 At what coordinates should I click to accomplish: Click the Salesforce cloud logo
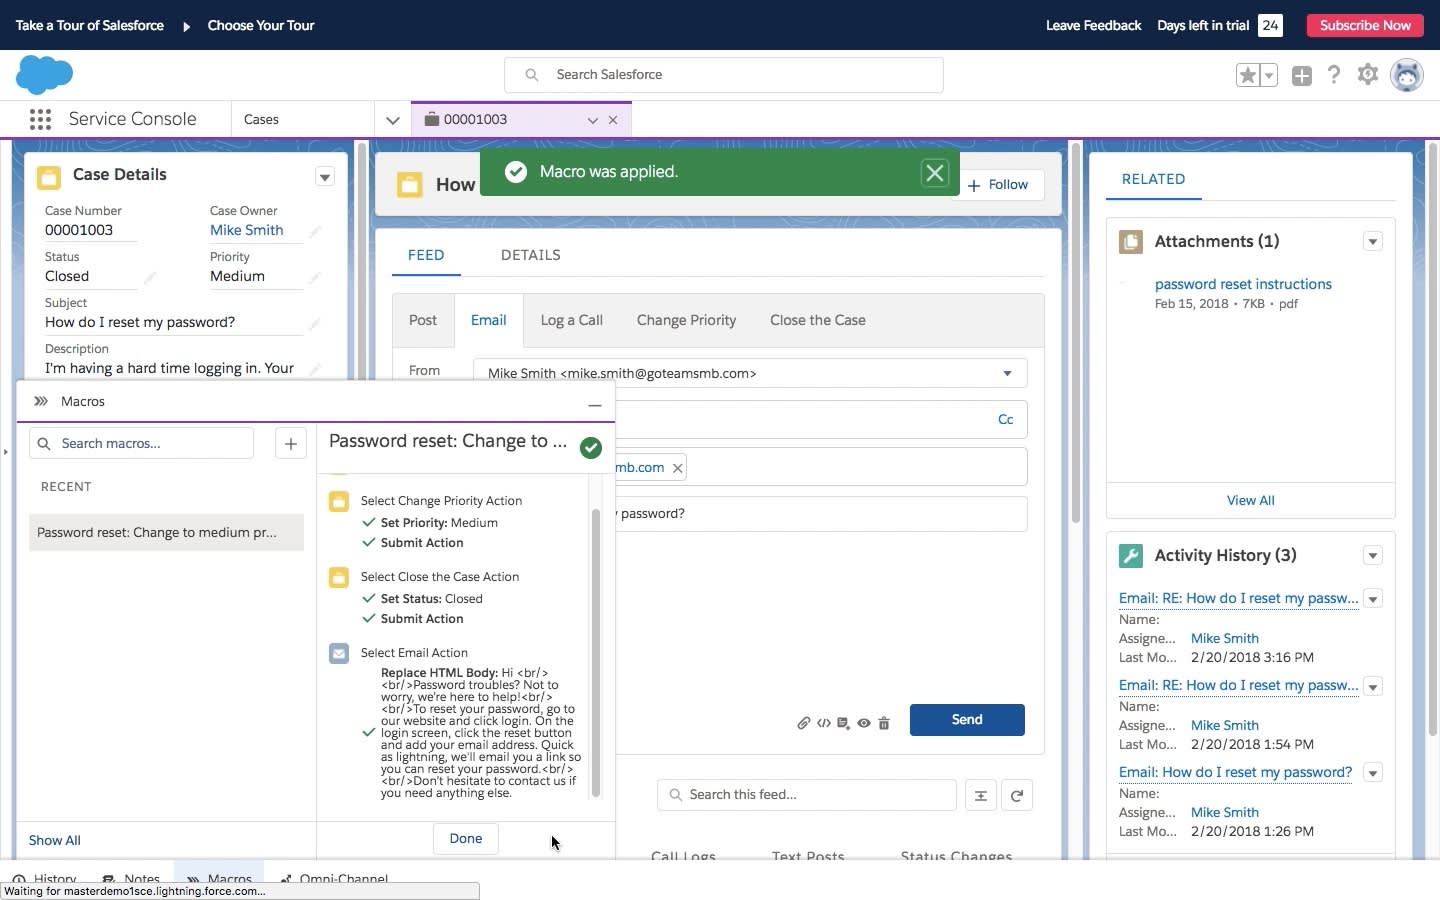(x=44, y=75)
